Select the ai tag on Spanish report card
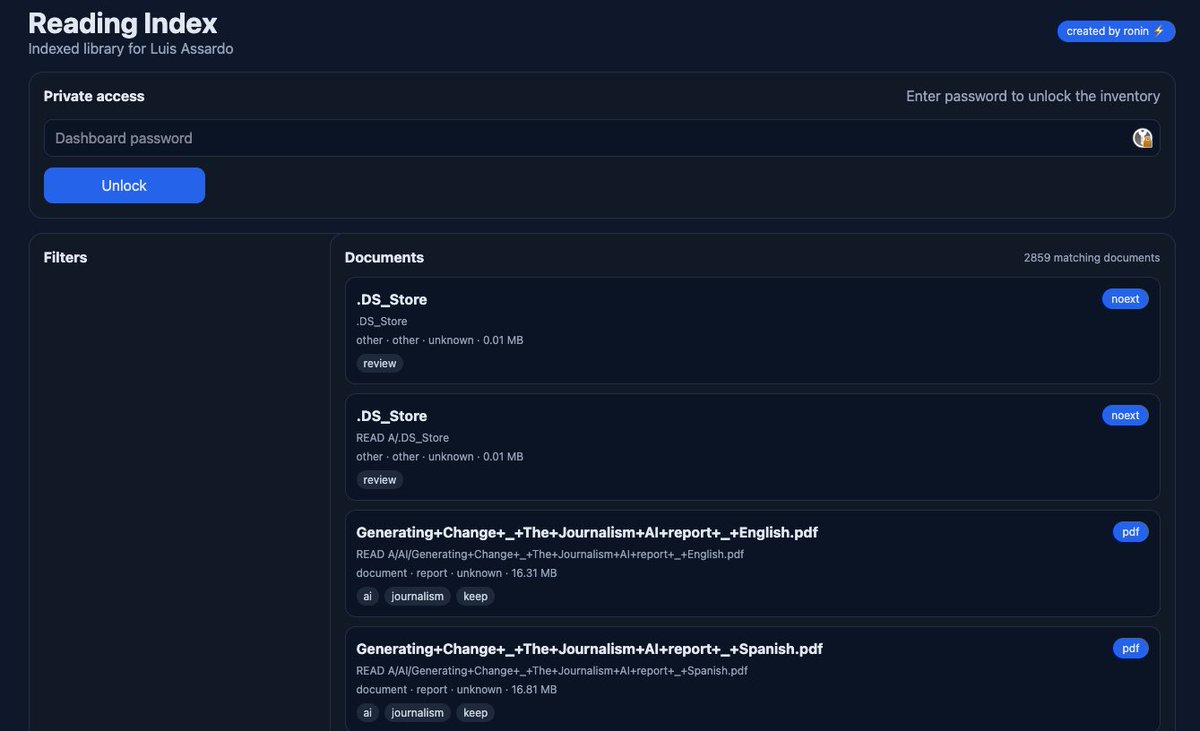 [367, 713]
